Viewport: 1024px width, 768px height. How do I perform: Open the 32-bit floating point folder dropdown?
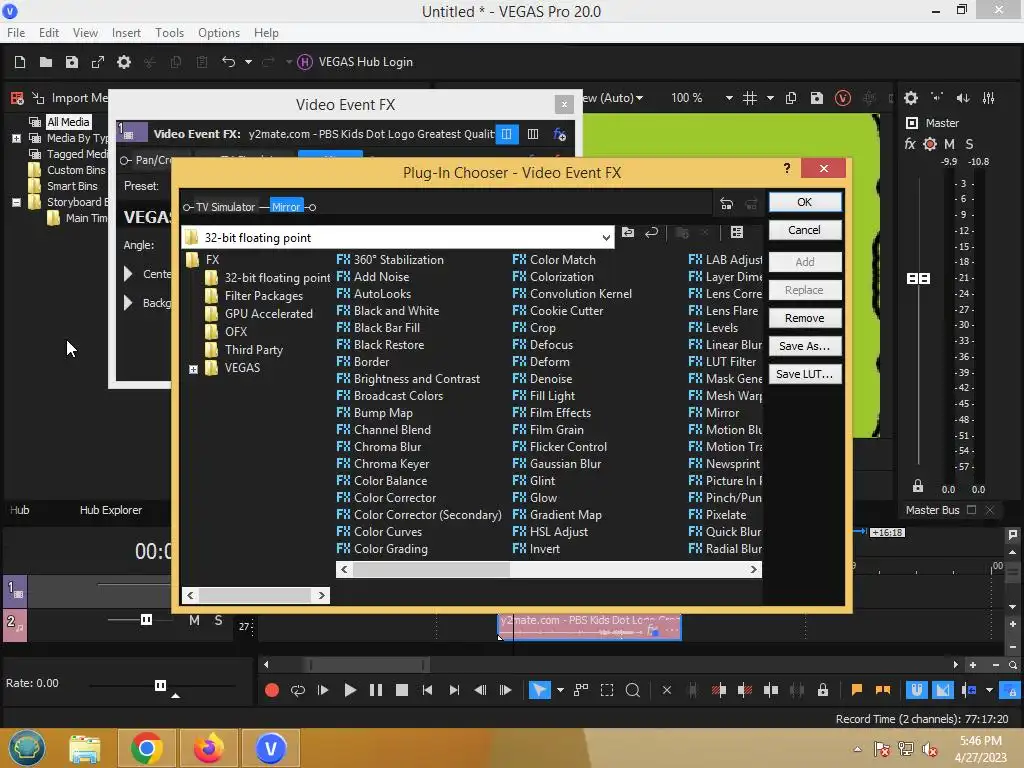click(606, 238)
